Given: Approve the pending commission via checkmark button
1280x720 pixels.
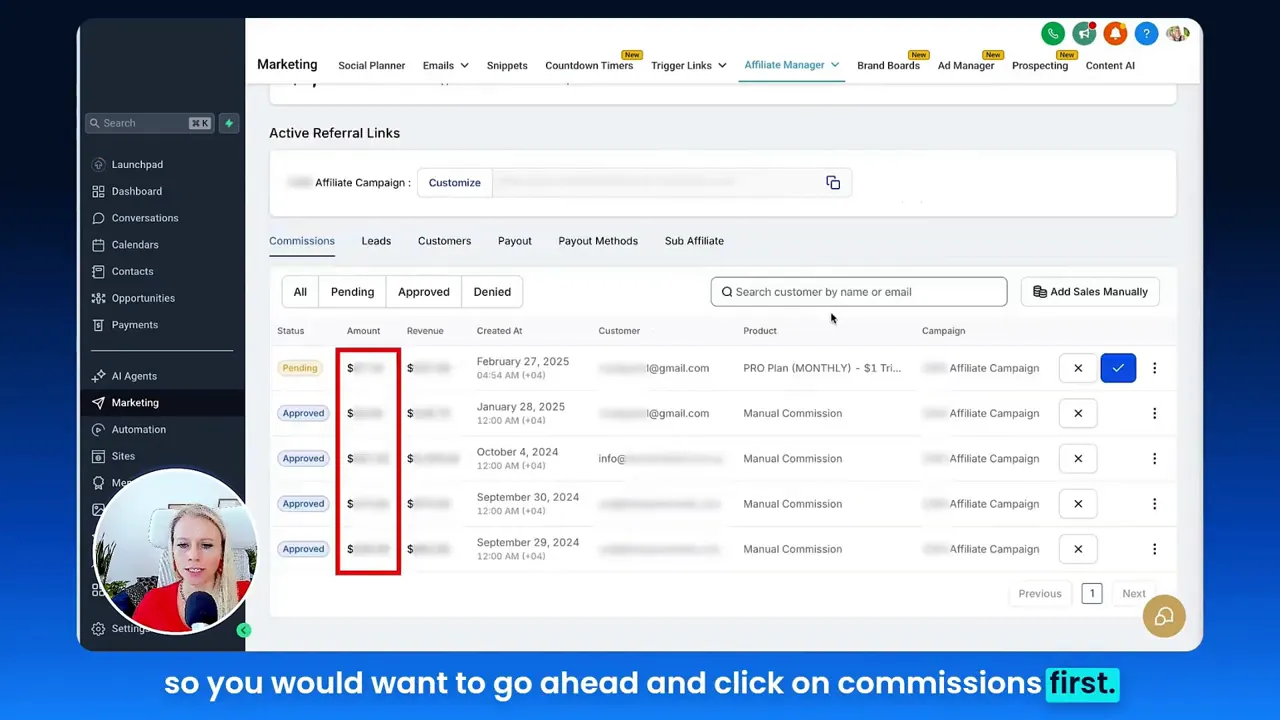Looking at the screenshot, I should [x=1118, y=368].
